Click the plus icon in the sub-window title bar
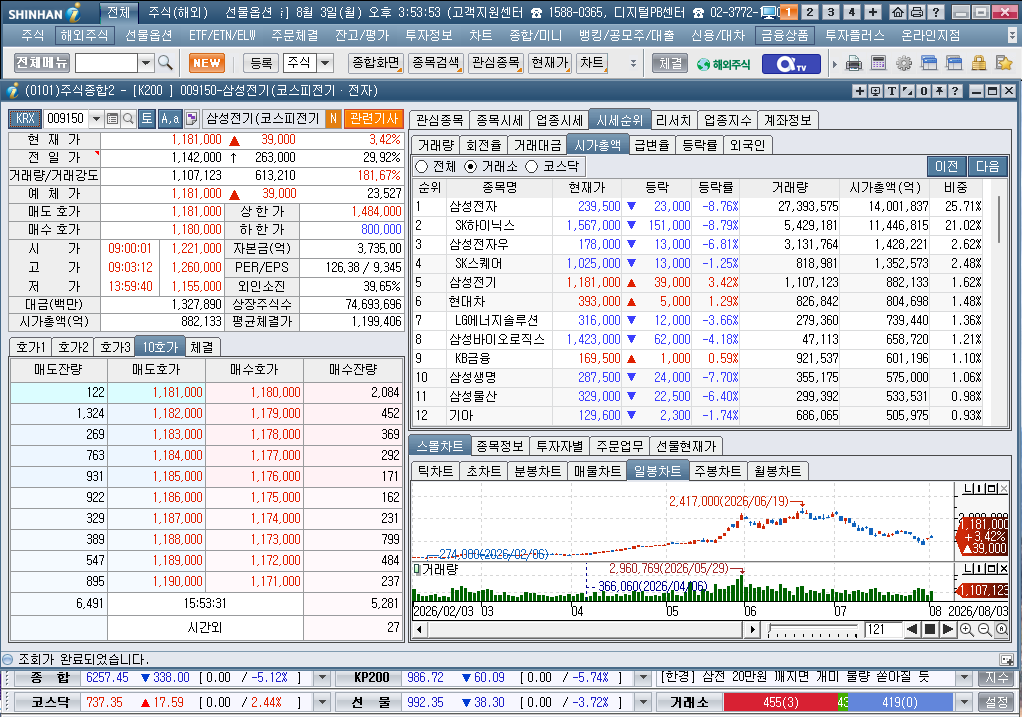Screen dimensions: 1022x717 tap(860, 91)
